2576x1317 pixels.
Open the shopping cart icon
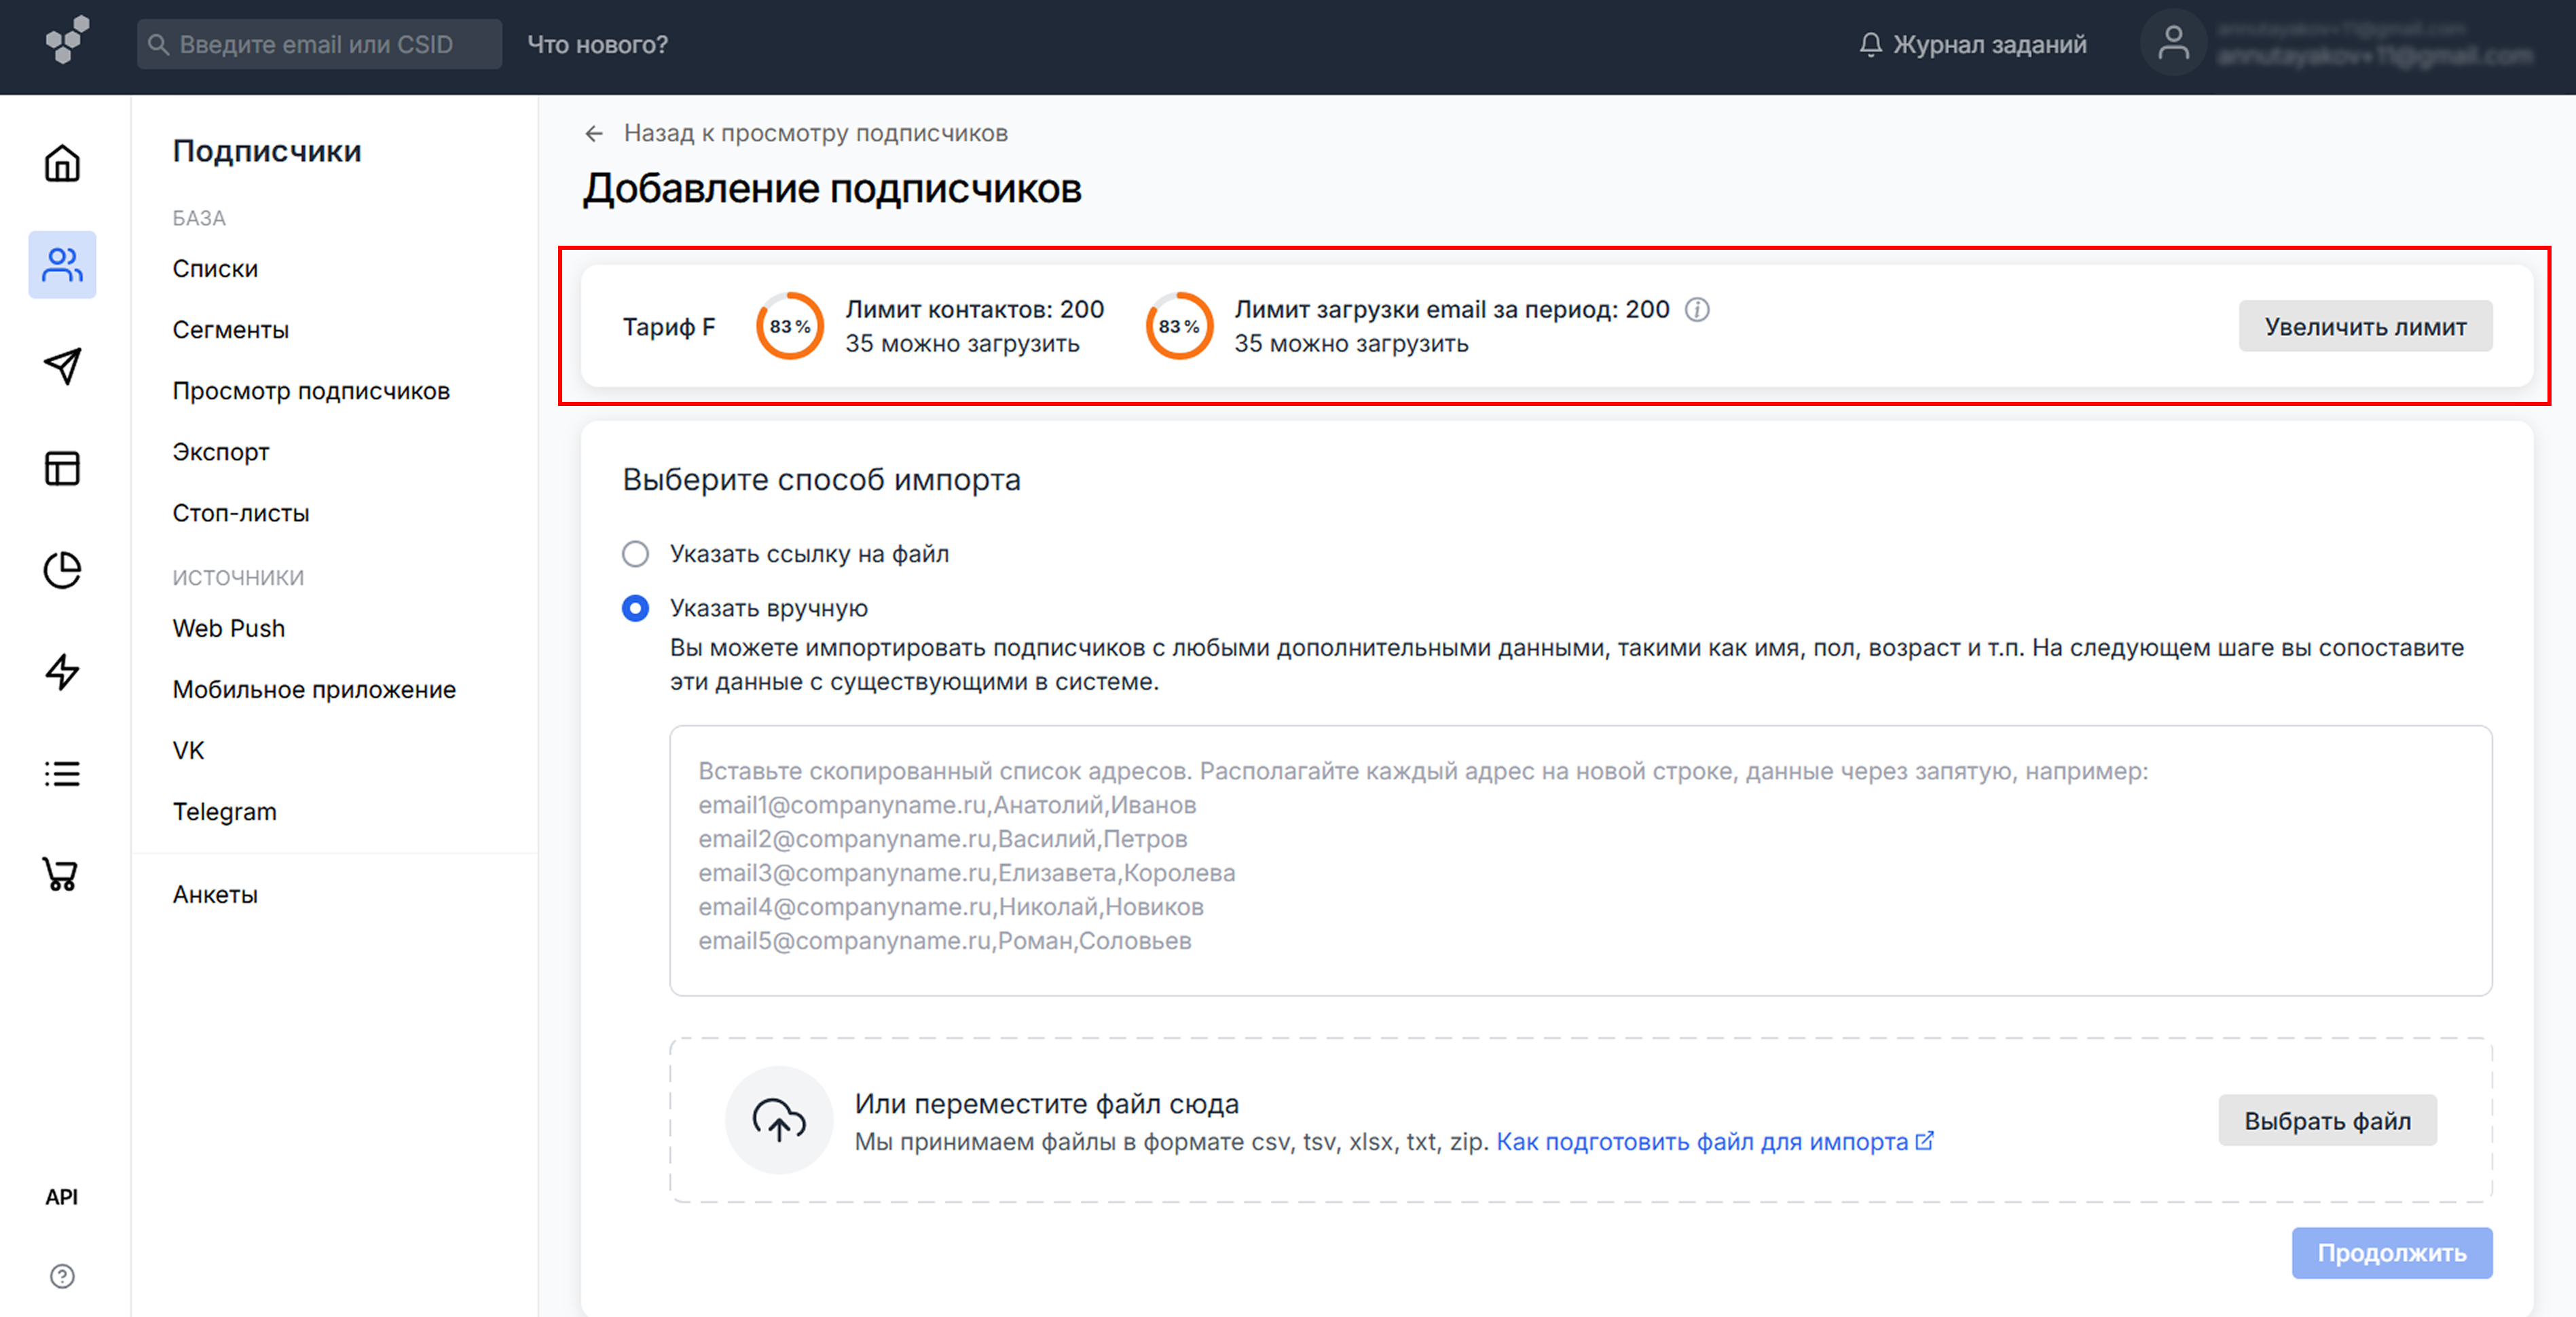tap(62, 874)
